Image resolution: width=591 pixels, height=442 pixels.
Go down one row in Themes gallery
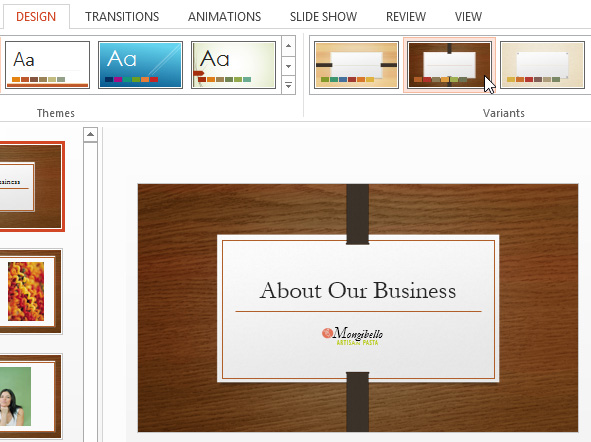pos(288,66)
